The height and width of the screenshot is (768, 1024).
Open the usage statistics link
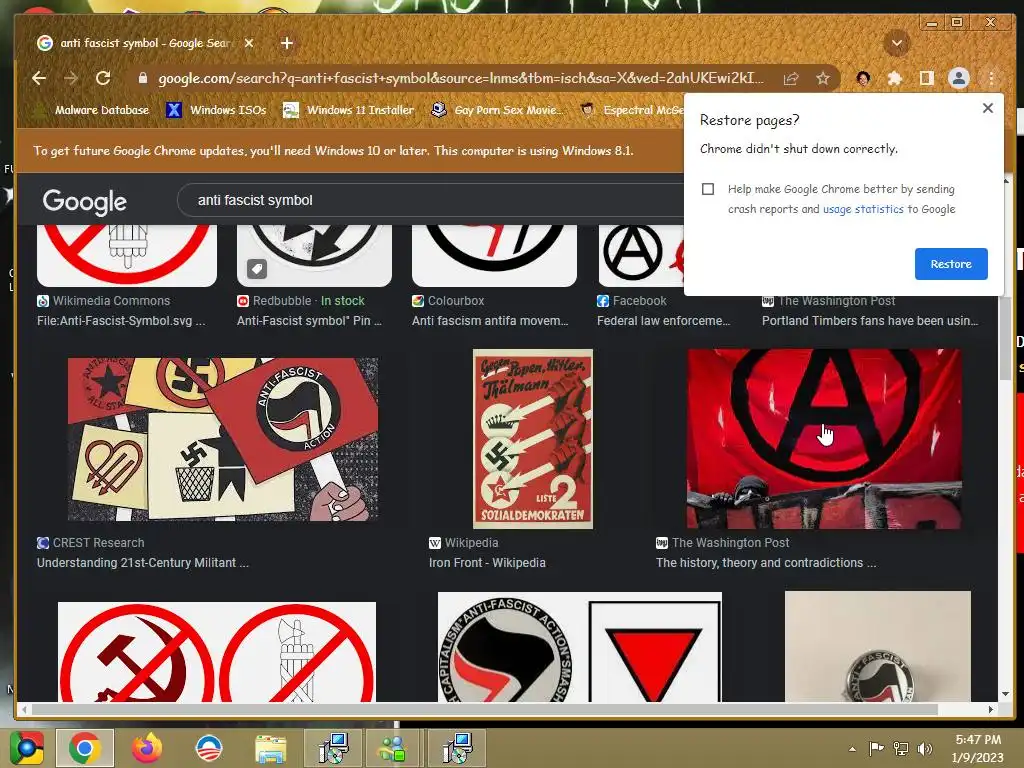863,209
